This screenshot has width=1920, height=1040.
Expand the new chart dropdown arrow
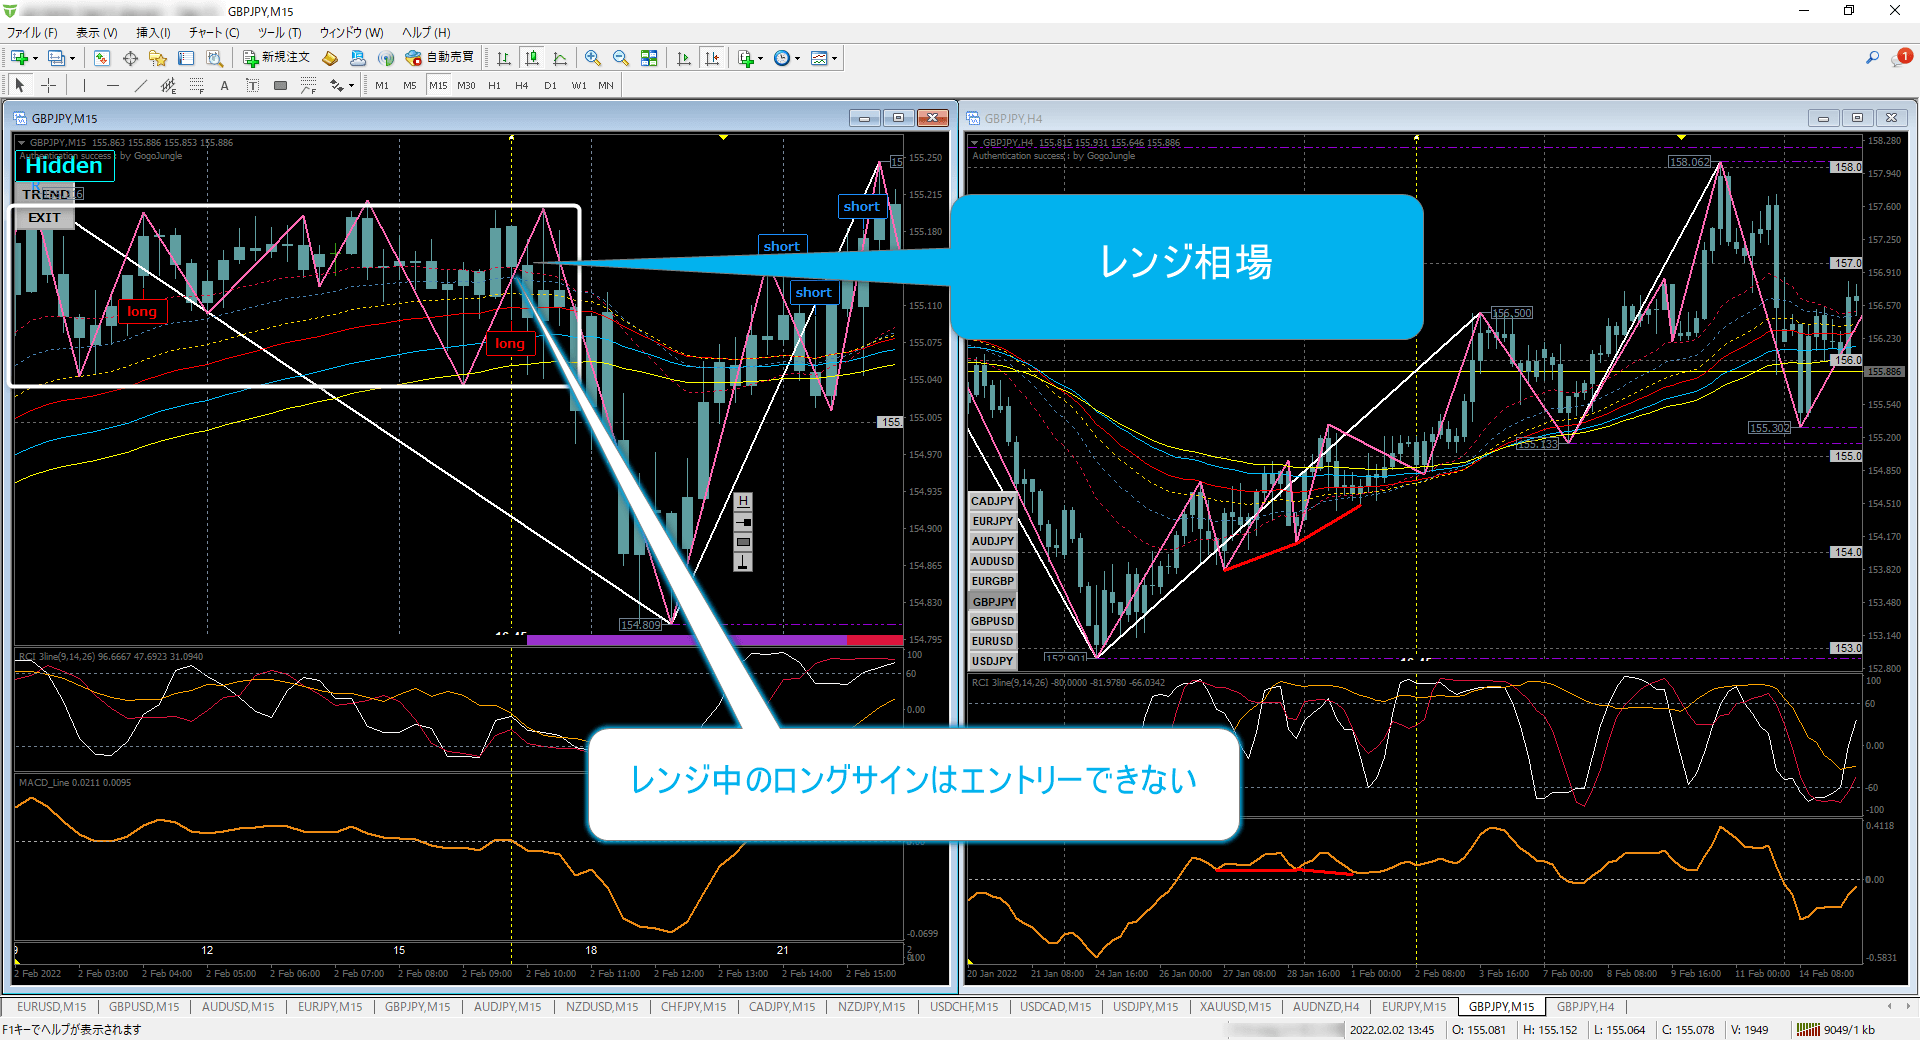coord(35,58)
